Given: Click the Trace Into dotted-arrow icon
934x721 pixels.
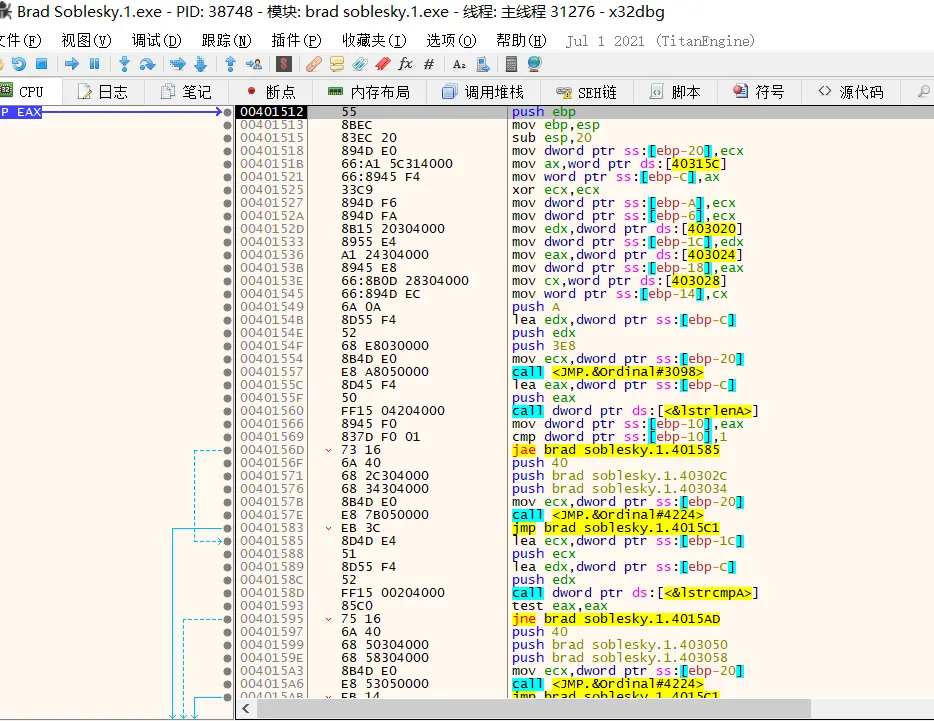Looking at the screenshot, I should click(x=178, y=64).
